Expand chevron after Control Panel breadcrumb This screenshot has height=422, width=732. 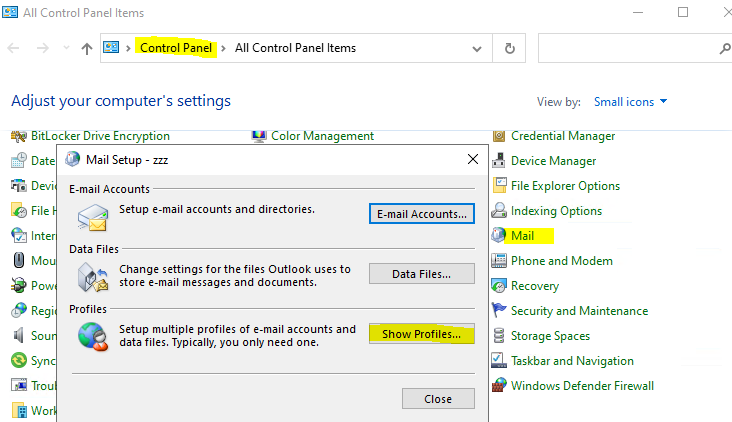[224, 49]
